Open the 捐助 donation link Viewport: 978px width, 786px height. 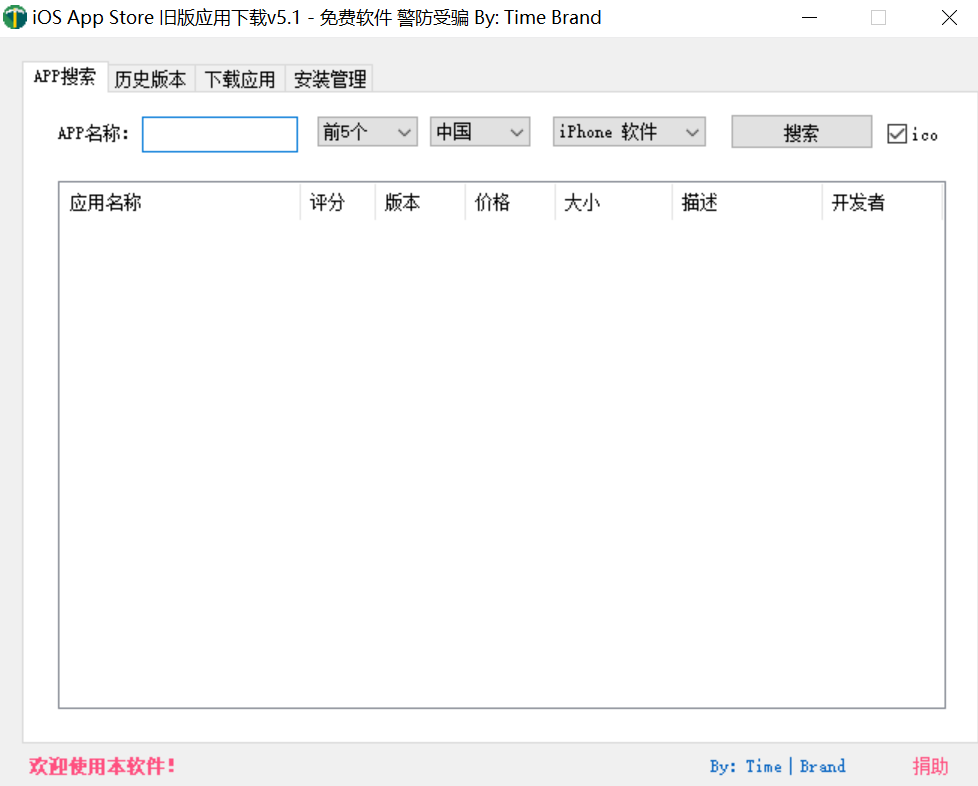pyautogui.click(x=930, y=765)
